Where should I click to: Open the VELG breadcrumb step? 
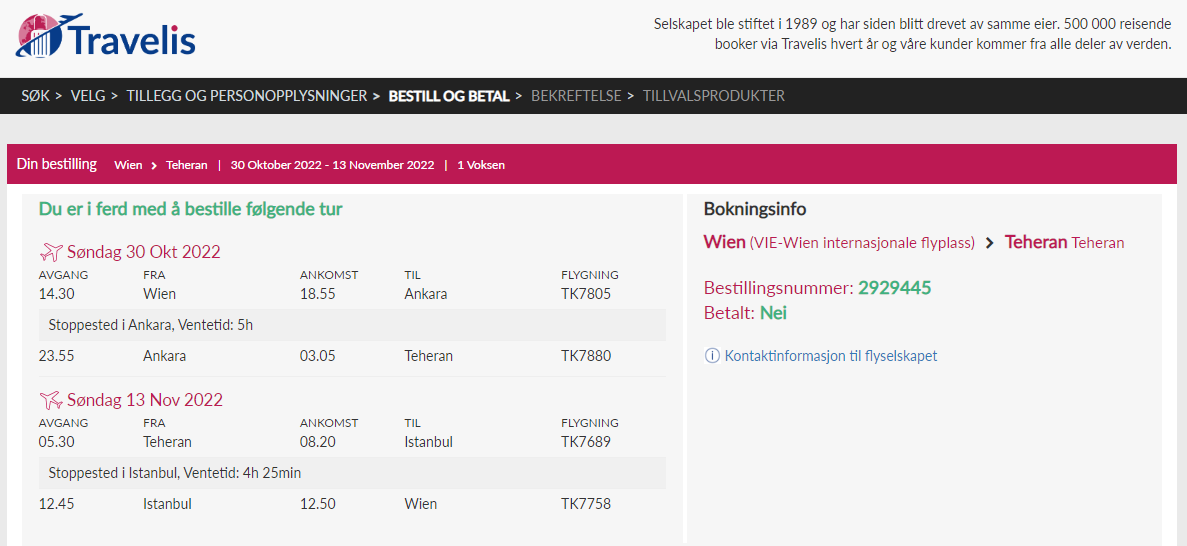(x=88, y=96)
